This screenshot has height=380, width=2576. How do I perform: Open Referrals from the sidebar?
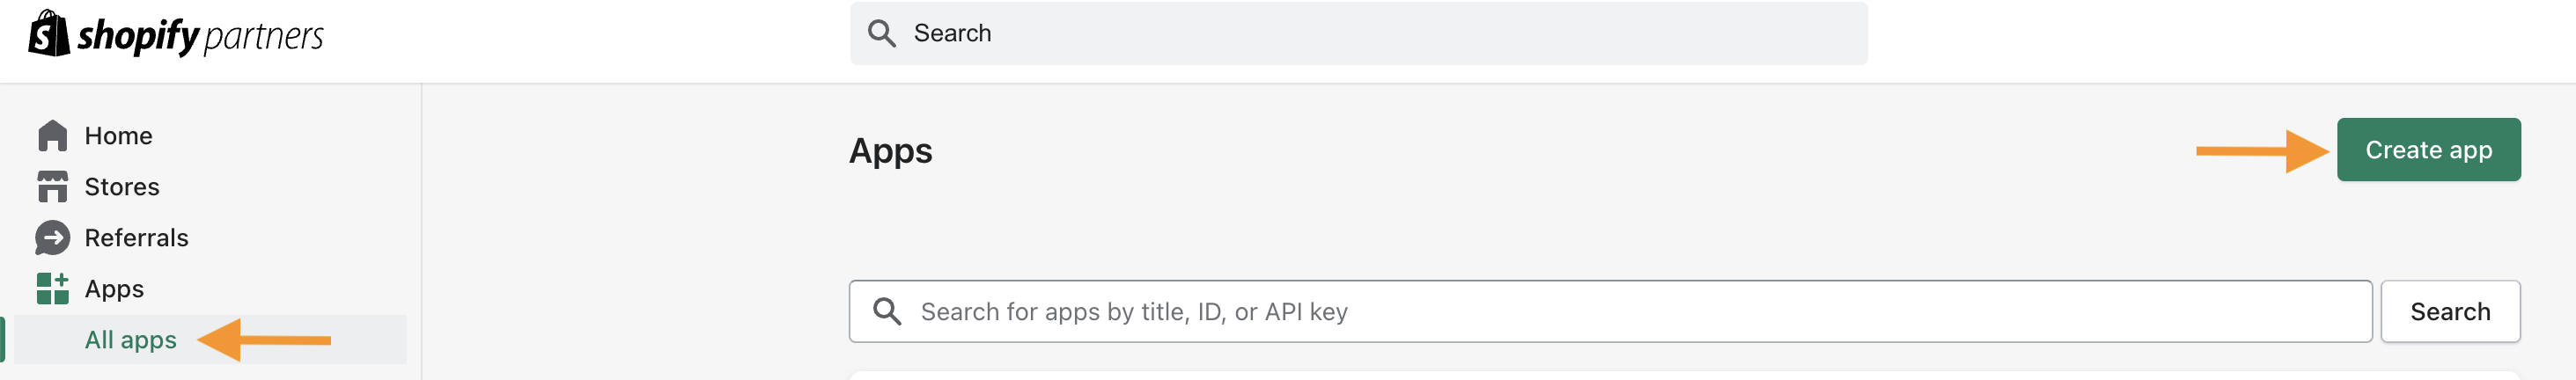(x=136, y=238)
